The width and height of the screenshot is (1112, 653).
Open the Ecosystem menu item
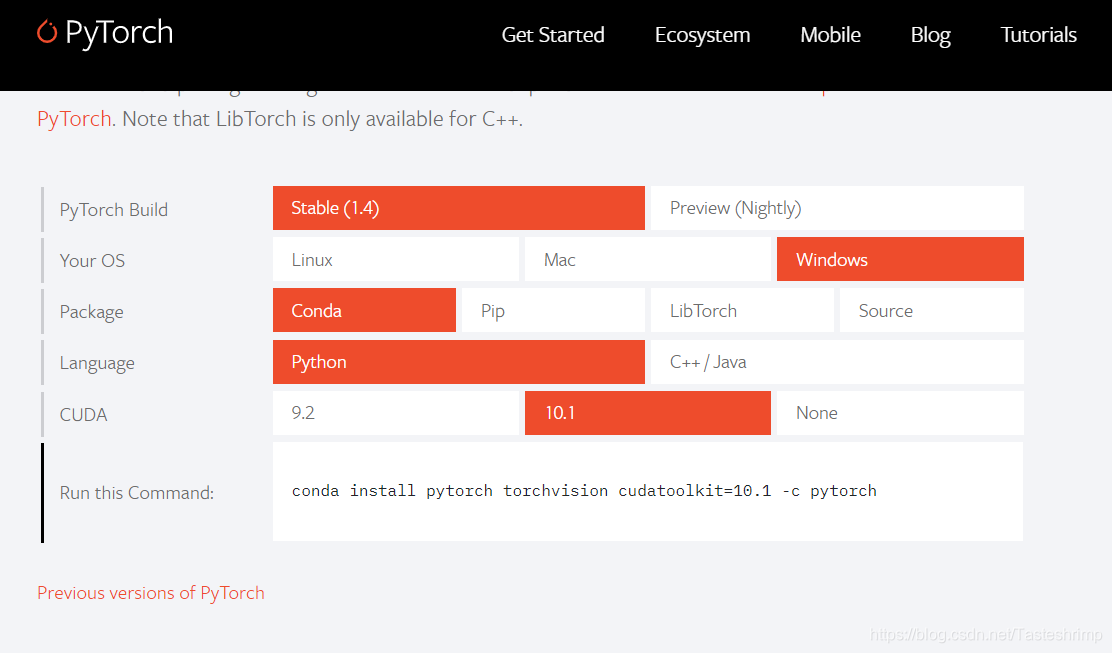702,35
